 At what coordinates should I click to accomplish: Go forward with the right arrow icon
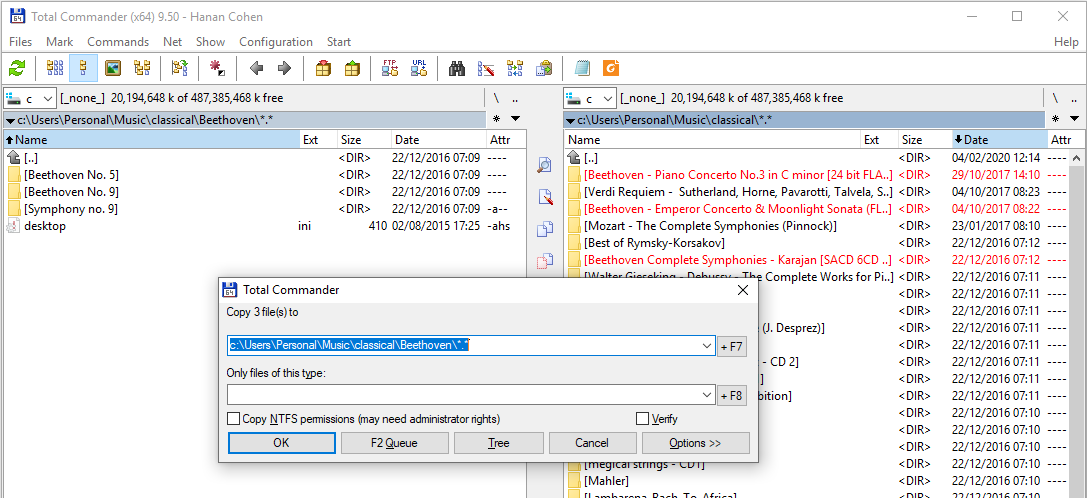tap(284, 68)
